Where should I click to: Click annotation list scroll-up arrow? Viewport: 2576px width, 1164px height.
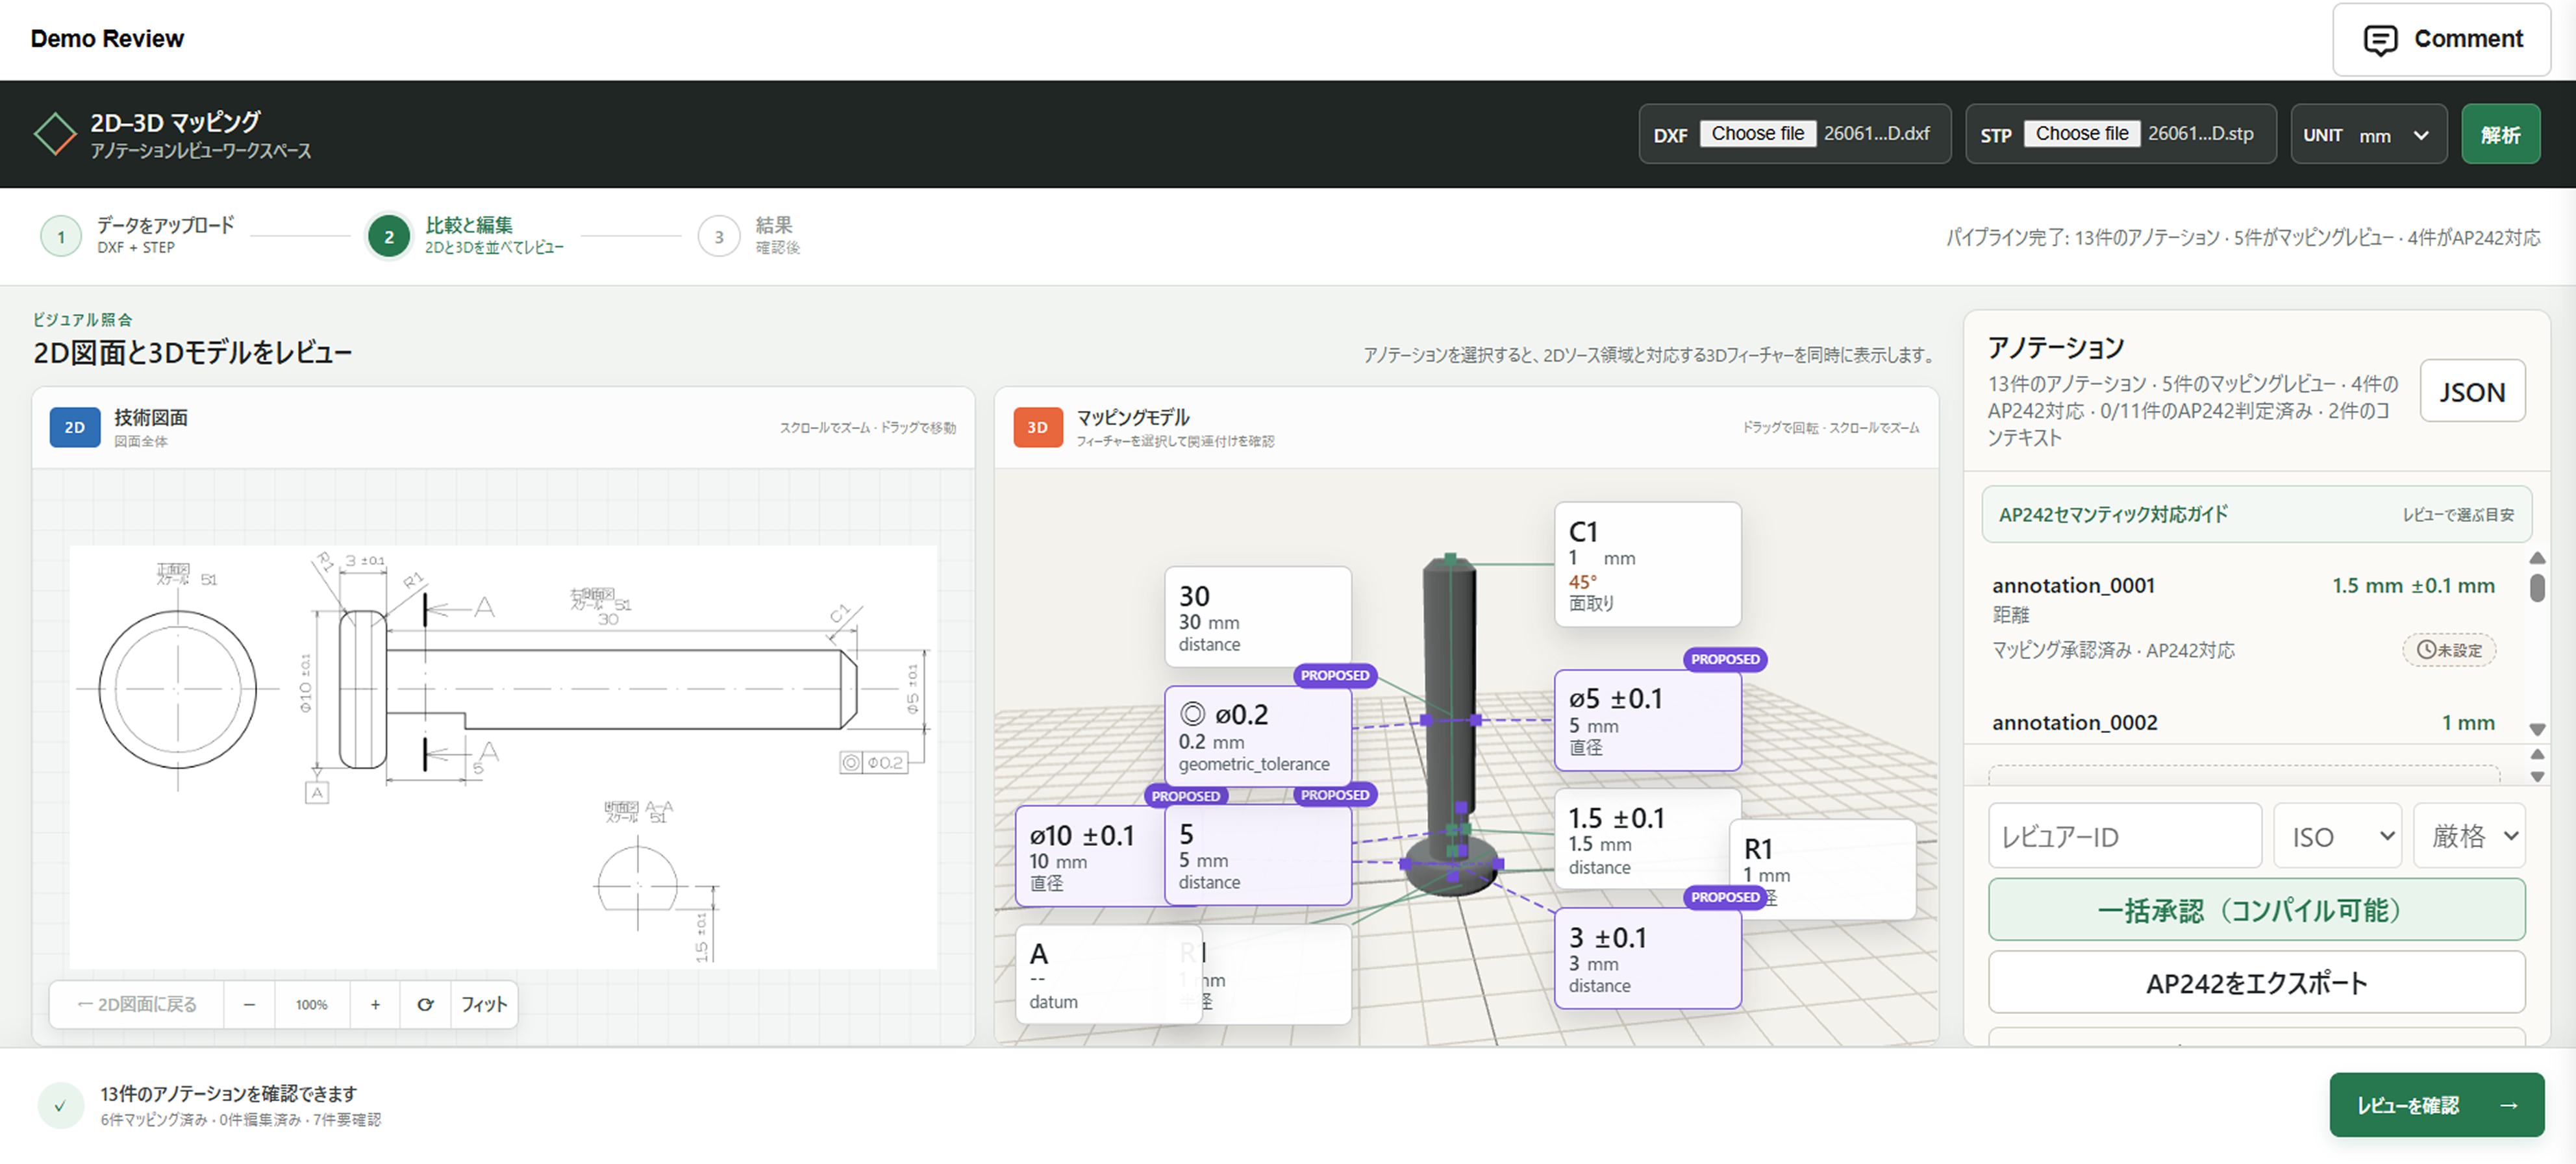[x=2537, y=557]
